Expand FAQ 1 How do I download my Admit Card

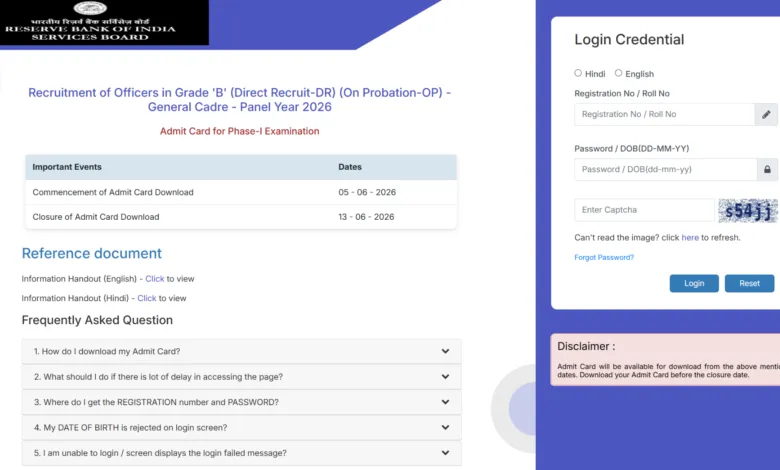click(241, 351)
